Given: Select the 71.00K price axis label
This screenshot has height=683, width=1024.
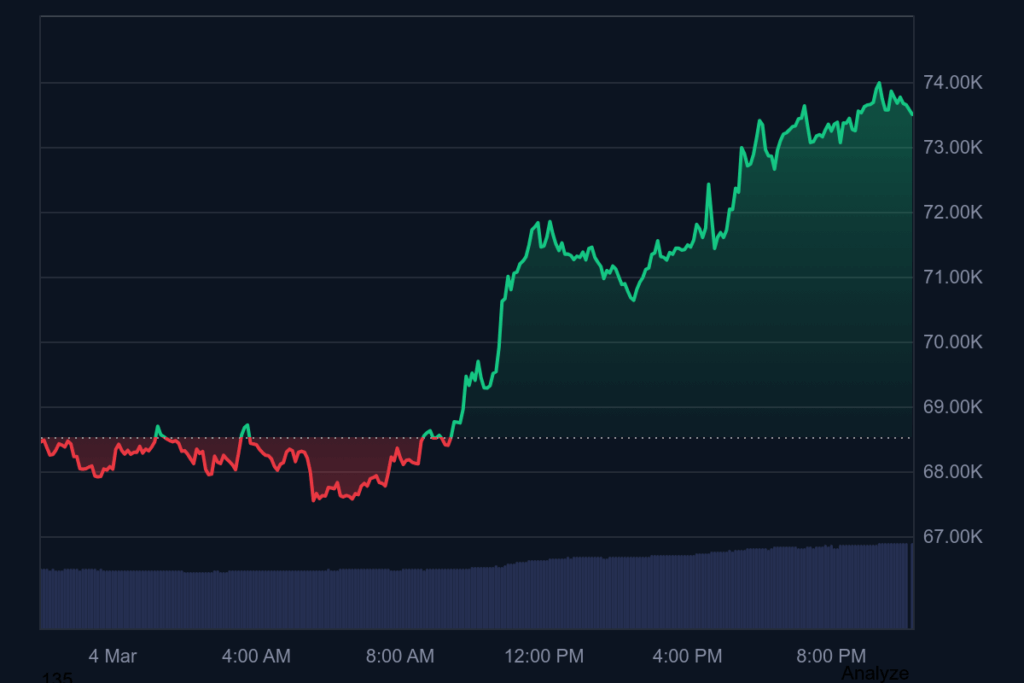Looking at the screenshot, I should 952,277.
